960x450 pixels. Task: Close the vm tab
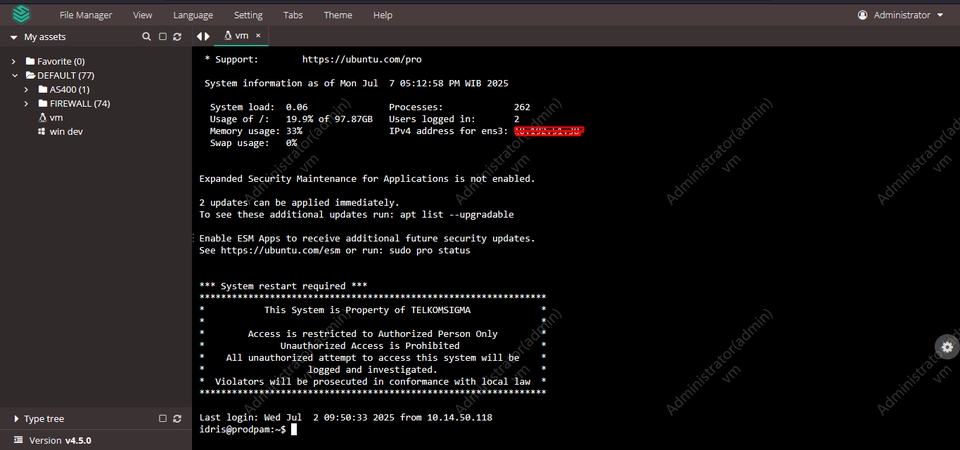click(258, 36)
